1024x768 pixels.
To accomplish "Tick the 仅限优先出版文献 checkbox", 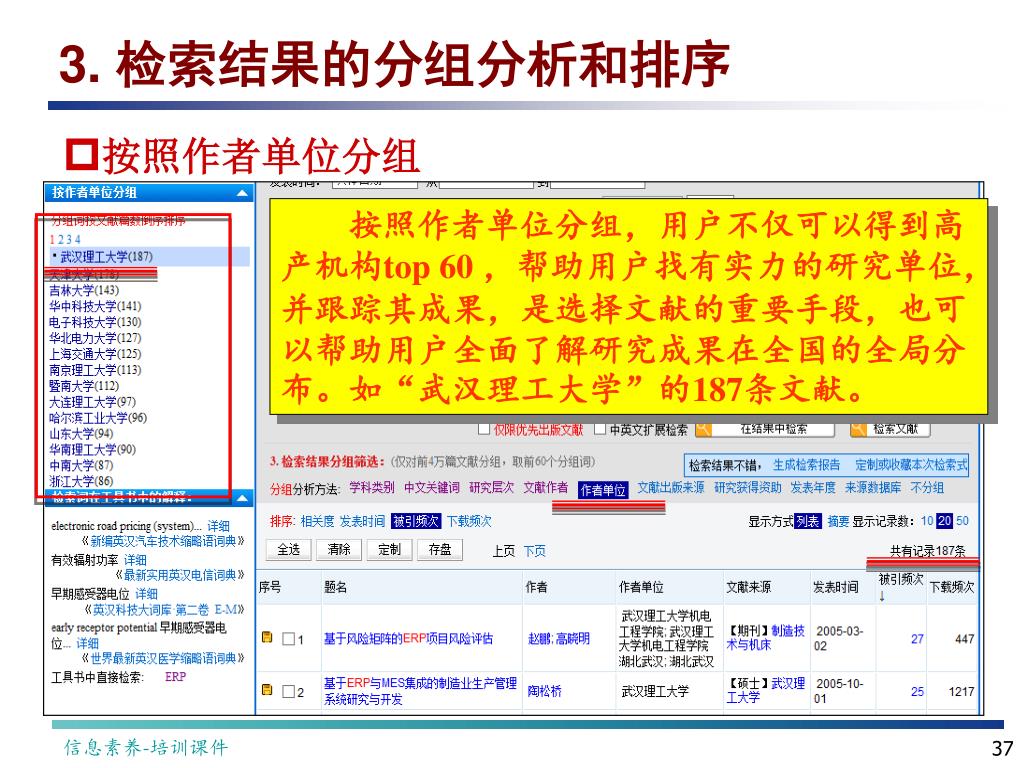I will [x=484, y=429].
